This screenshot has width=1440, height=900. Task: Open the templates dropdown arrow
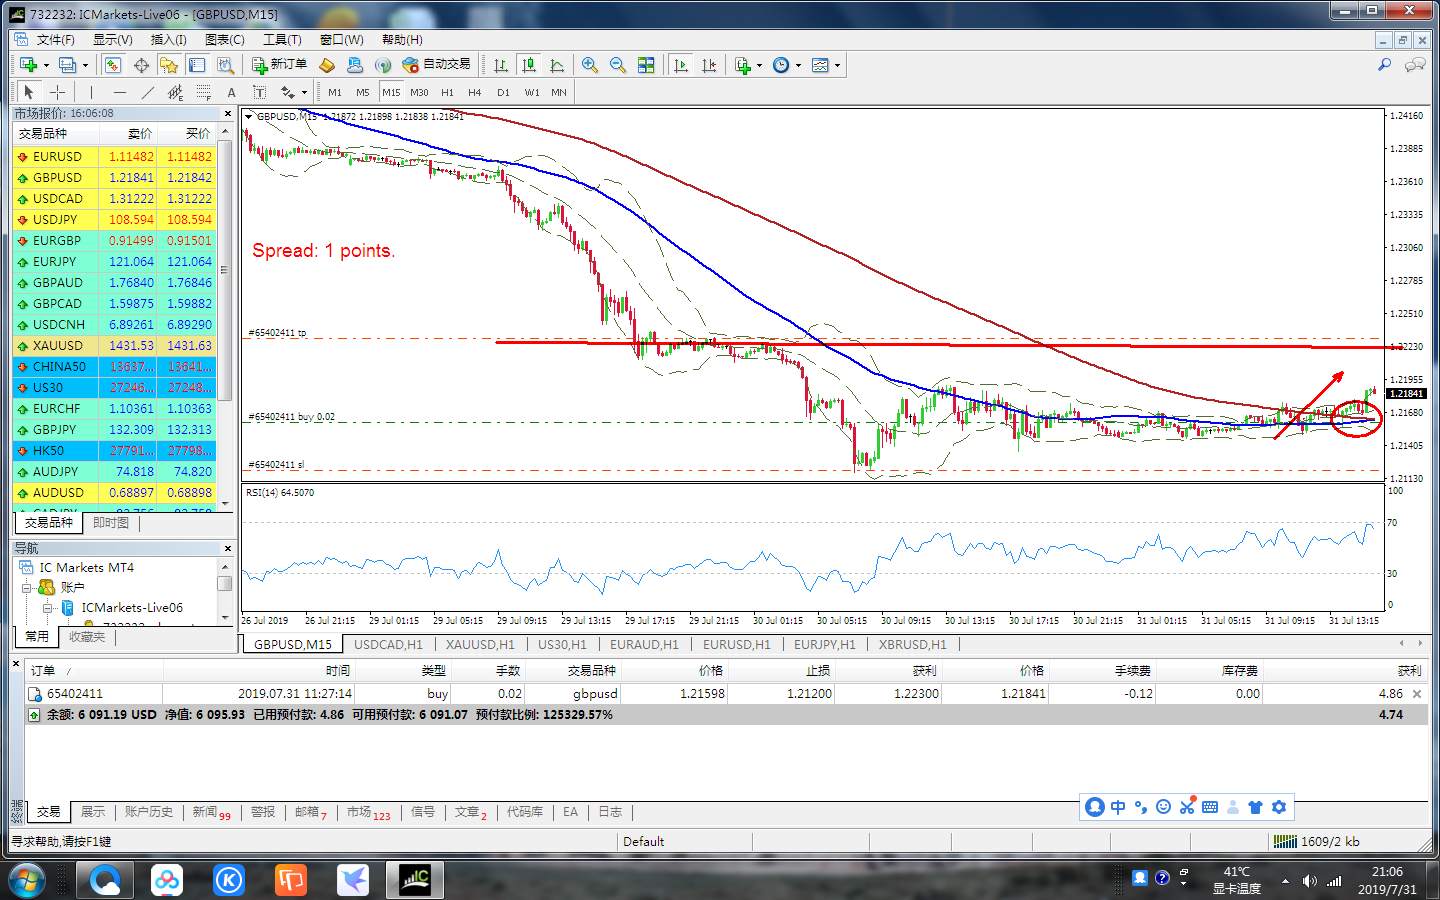pos(837,66)
